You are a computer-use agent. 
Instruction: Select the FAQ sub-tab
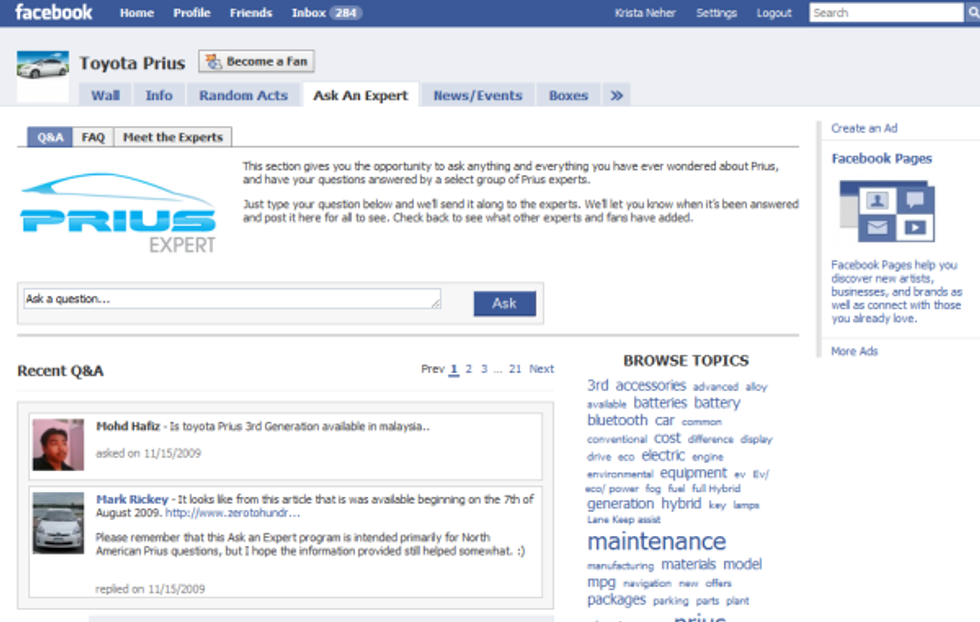[x=93, y=137]
